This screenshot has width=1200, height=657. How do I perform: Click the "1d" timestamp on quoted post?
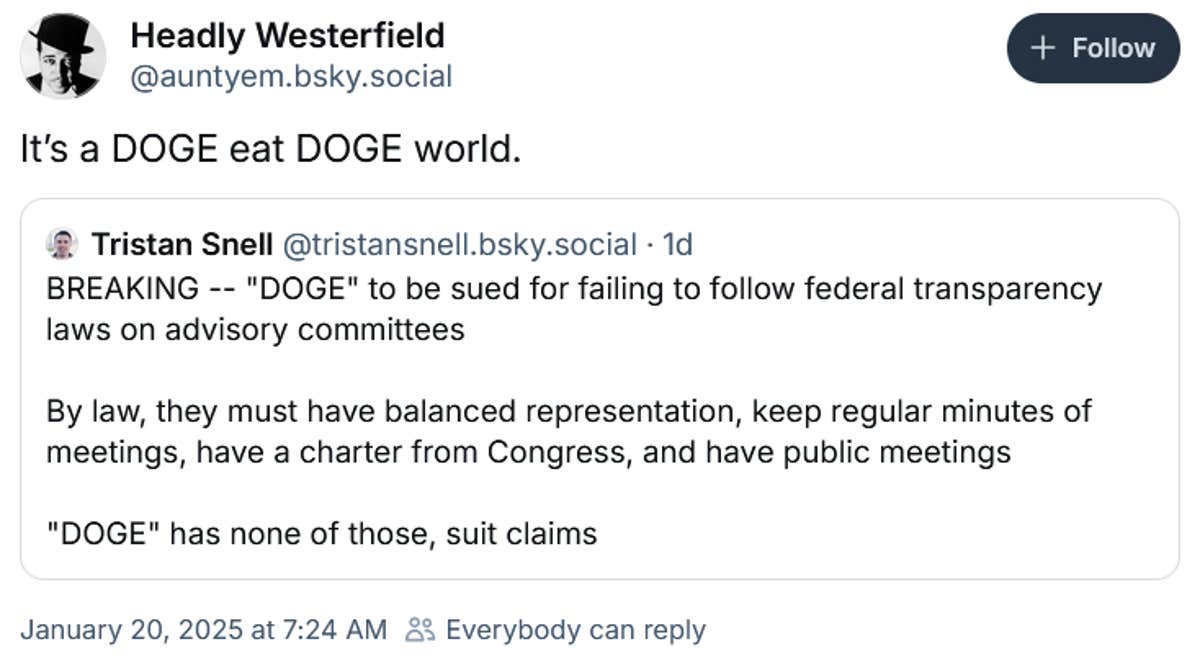click(x=678, y=244)
